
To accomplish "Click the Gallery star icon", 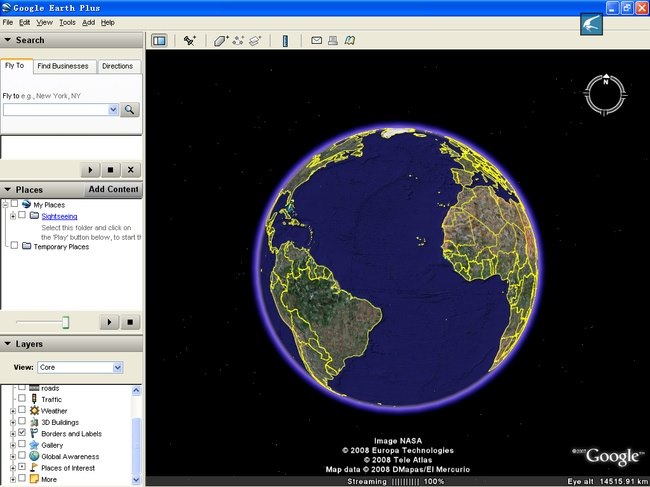I will (x=34, y=445).
